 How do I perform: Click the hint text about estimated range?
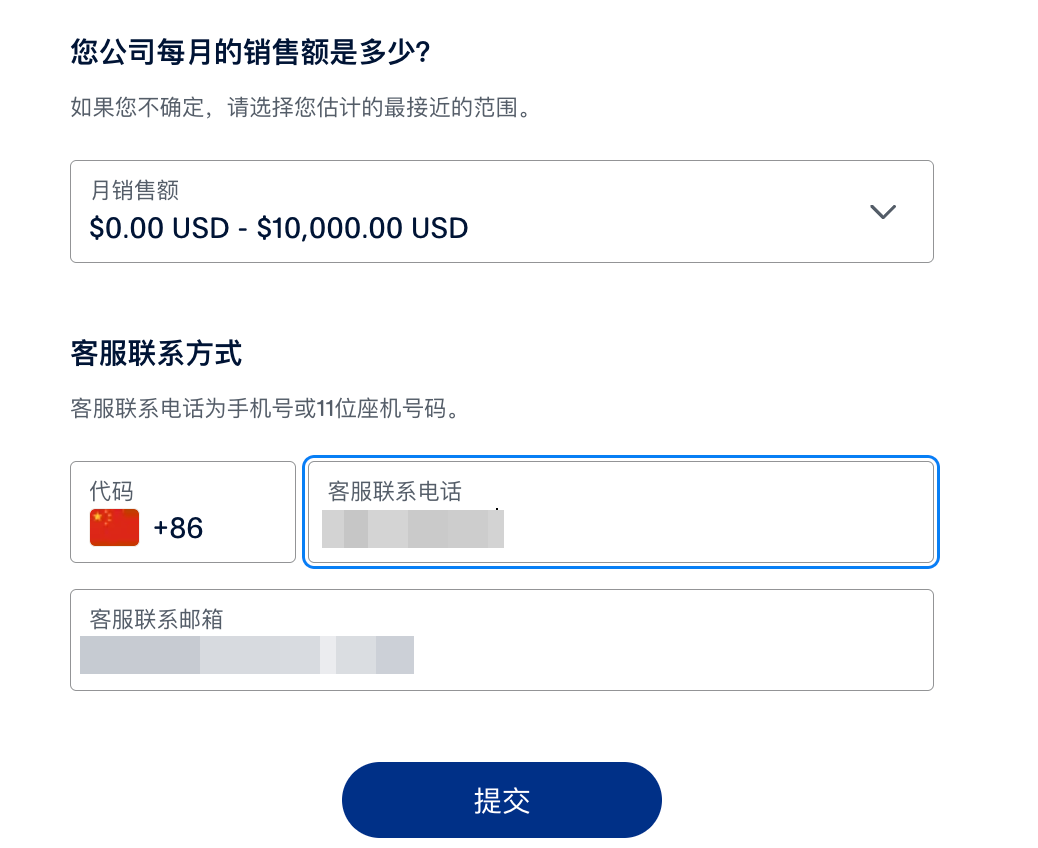300,106
